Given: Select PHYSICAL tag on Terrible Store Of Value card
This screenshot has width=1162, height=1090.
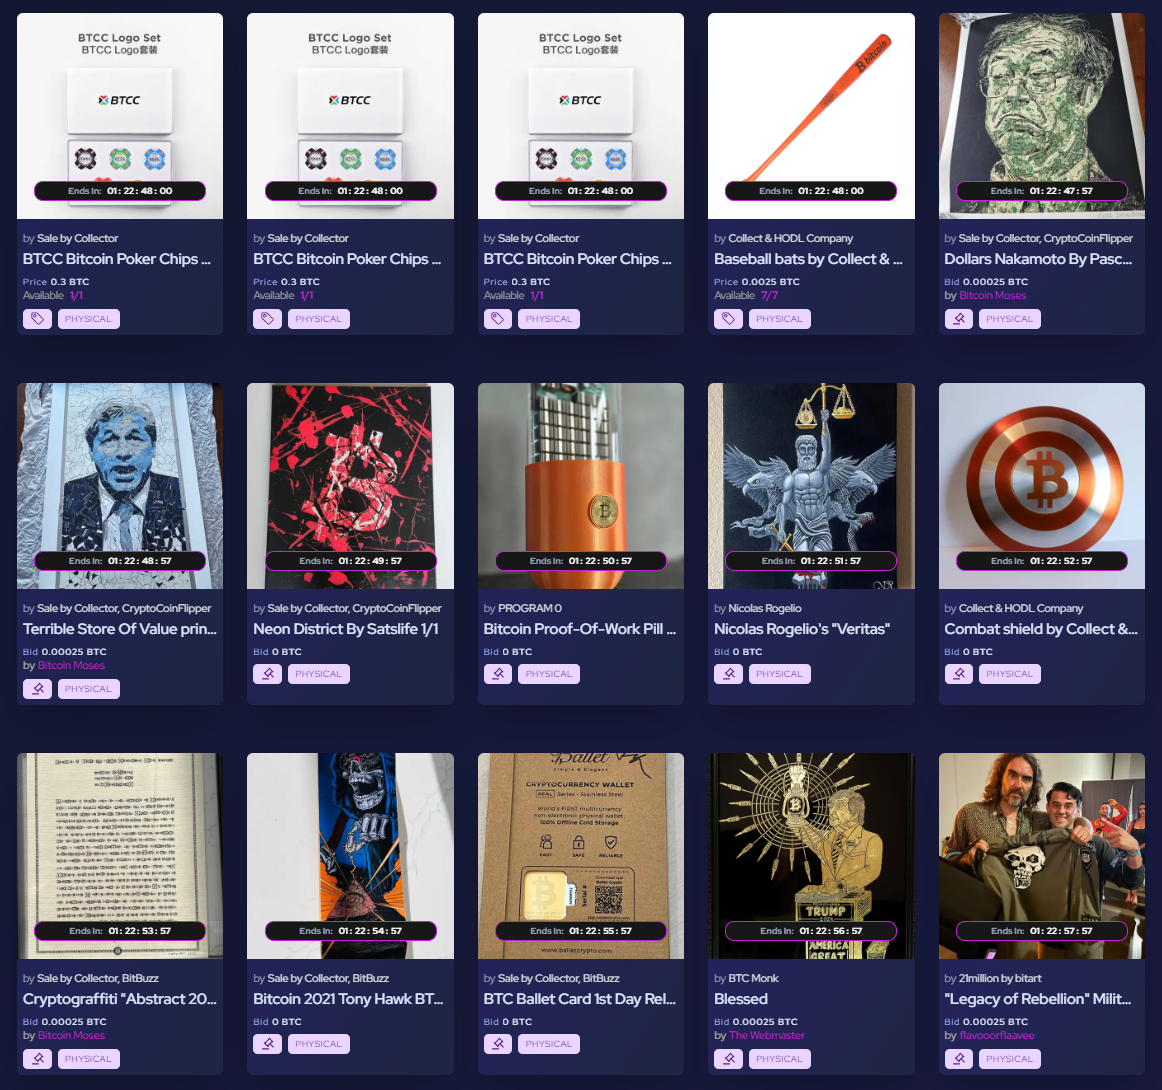Looking at the screenshot, I should 88,688.
